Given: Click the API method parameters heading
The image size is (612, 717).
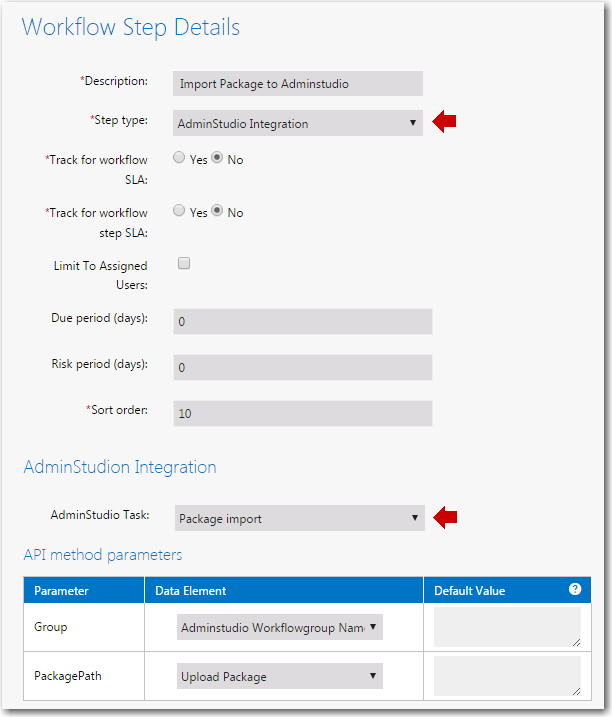Looking at the screenshot, I should point(103,555).
